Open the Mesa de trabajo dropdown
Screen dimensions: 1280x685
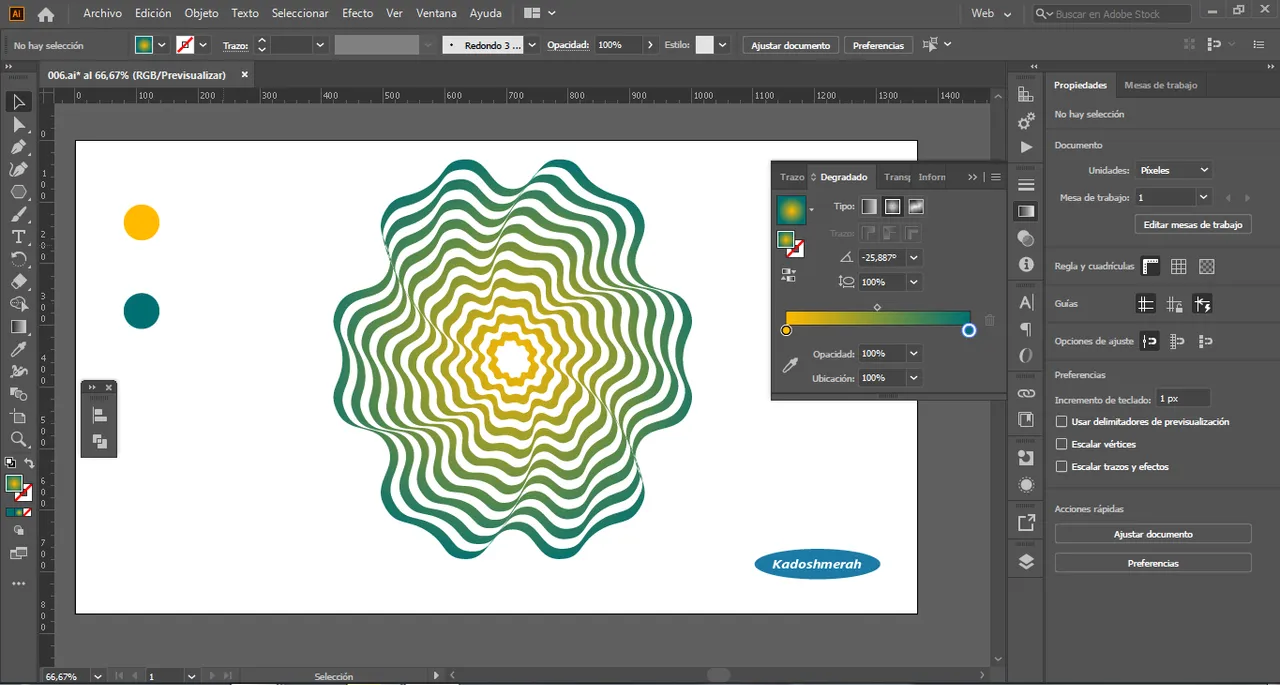[1203, 198]
